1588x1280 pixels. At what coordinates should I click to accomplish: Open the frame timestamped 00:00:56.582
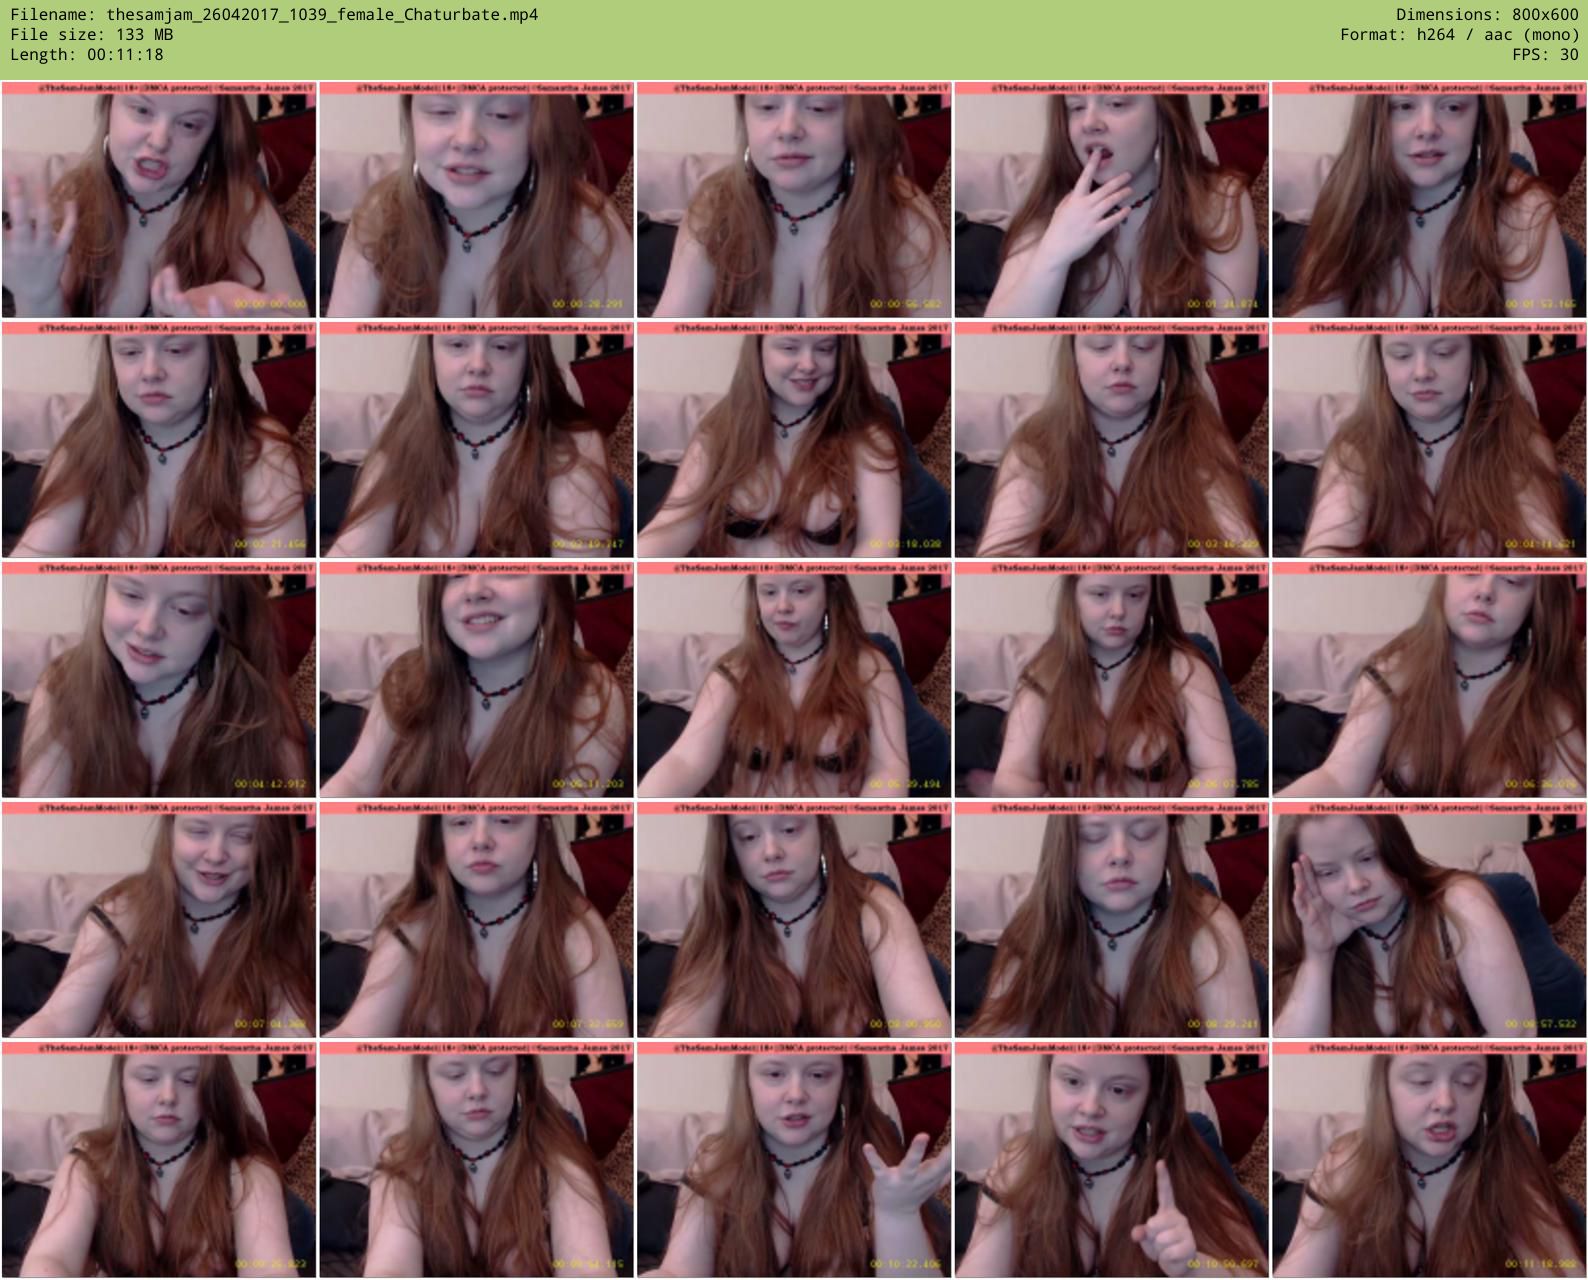click(x=794, y=200)
